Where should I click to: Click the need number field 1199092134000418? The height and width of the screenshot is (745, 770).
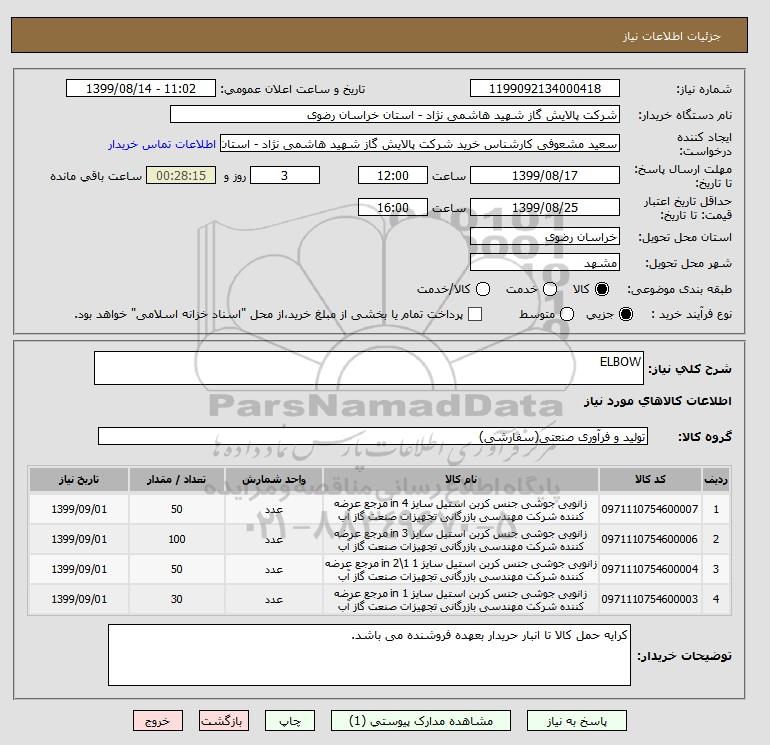tap(545, 88)
